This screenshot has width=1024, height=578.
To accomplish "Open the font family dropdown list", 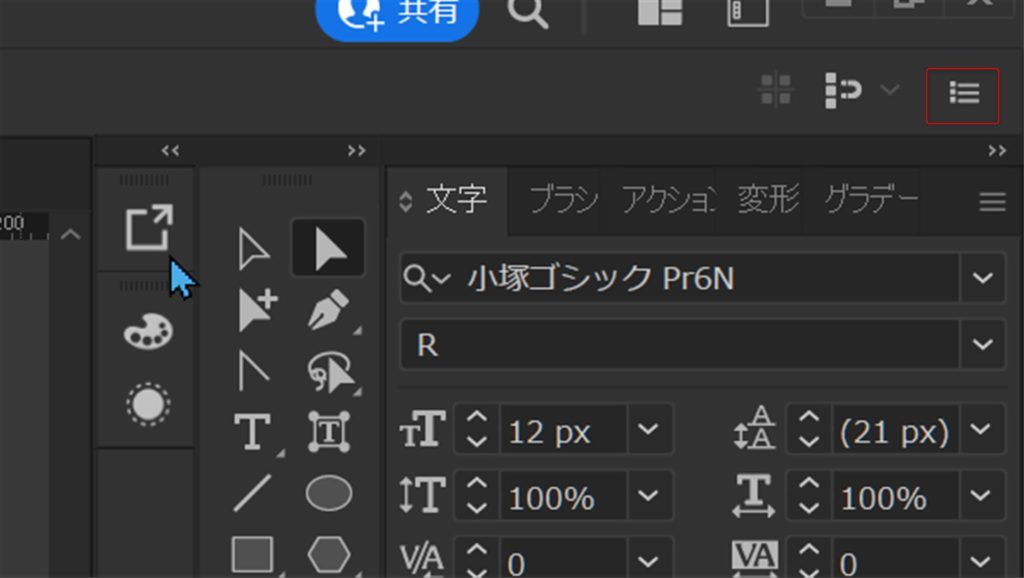I will click(x=982, y=279).
